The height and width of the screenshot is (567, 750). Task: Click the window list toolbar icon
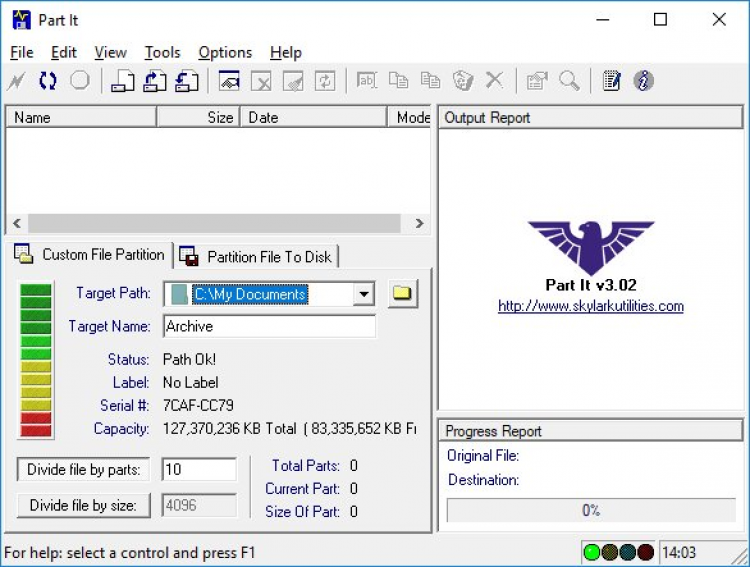pyautogui.click(x=229, y=80)
